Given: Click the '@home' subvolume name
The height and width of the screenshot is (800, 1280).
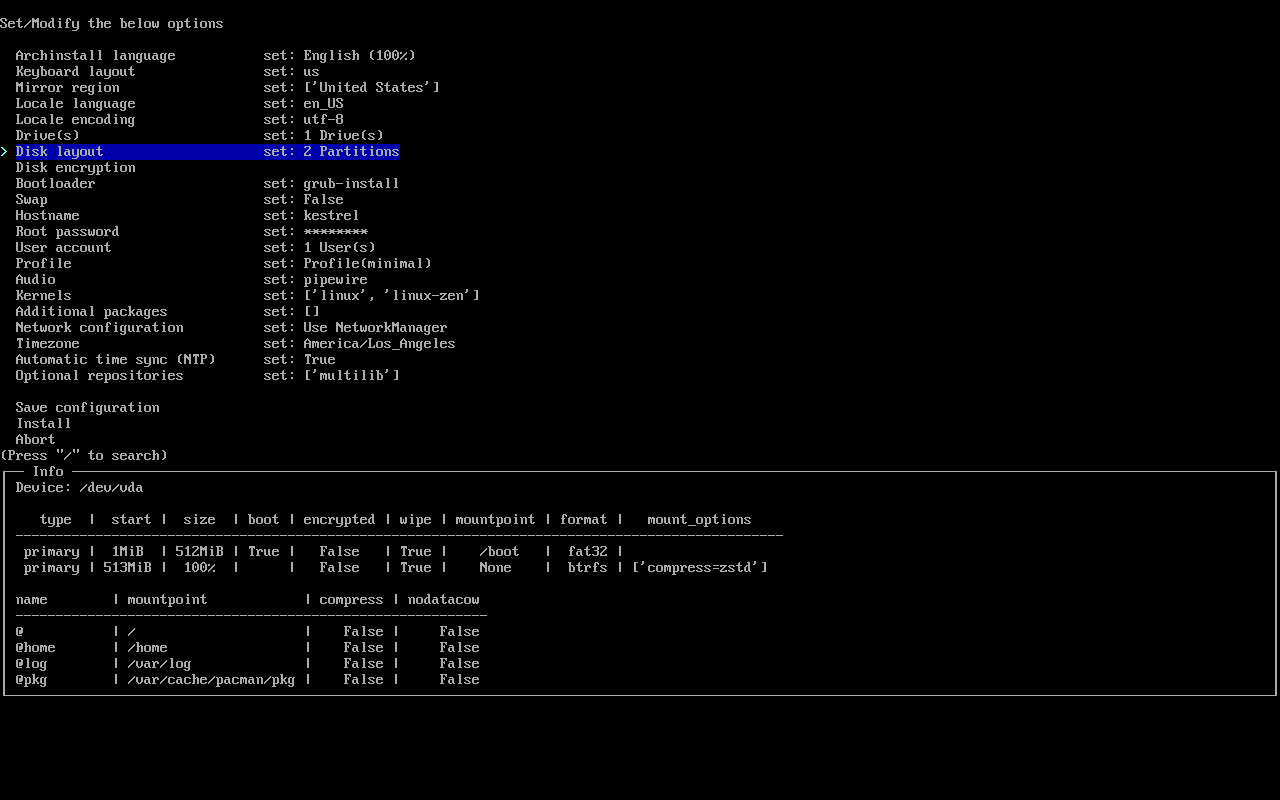Looking at the screenshot, I should point(36,648).
